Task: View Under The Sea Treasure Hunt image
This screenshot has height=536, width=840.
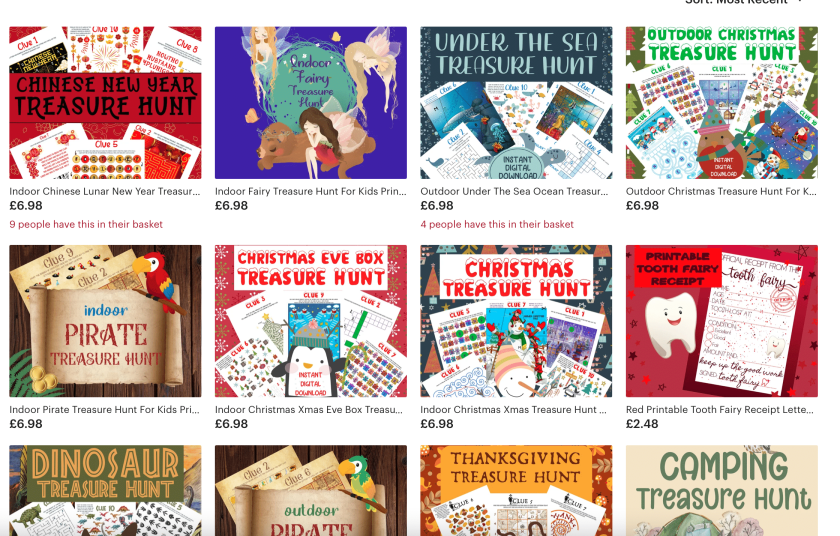Action: pos(516,103)
